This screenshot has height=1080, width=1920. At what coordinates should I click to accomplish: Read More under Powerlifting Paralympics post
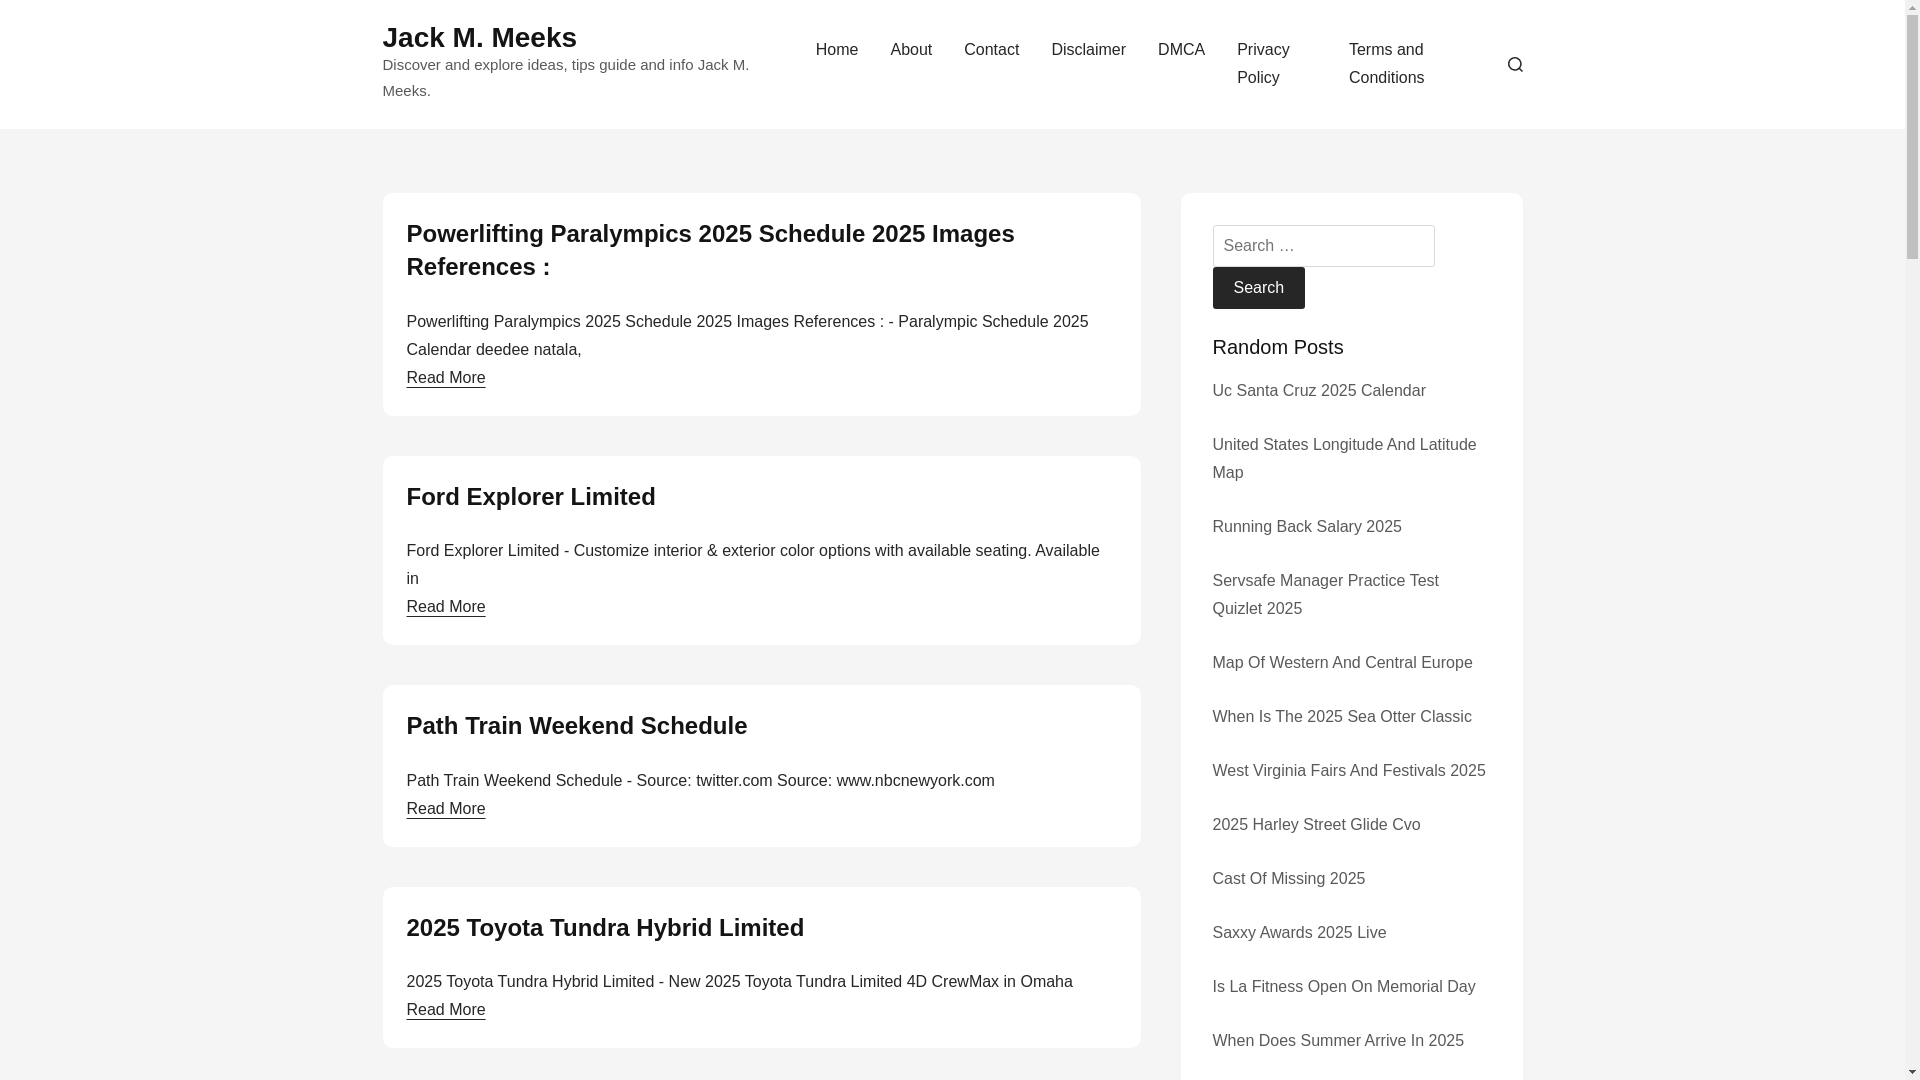[x=445, y=378]
